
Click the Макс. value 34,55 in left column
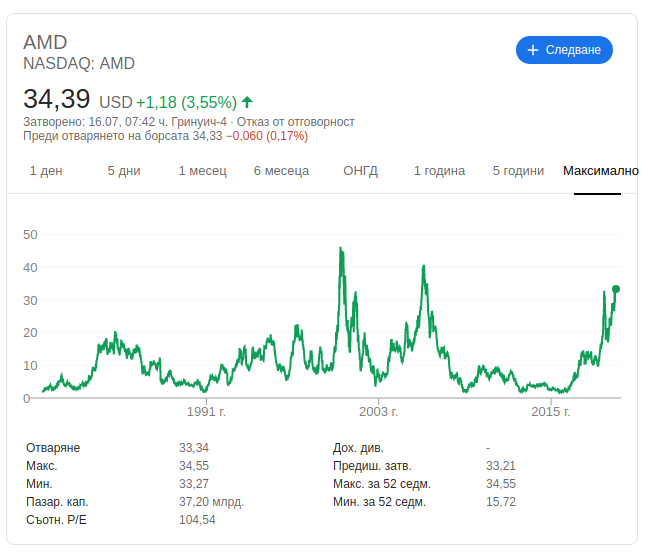[194, 466]
